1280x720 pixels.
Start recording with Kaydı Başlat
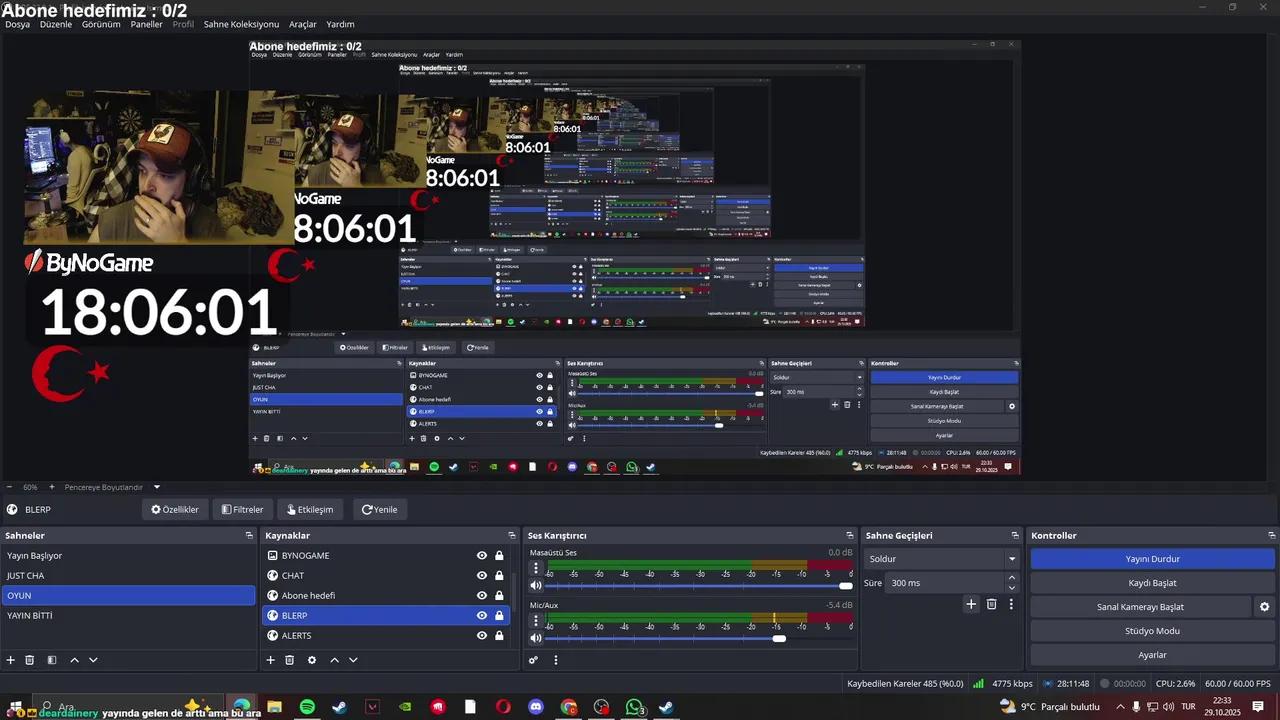coord(1152,583)
